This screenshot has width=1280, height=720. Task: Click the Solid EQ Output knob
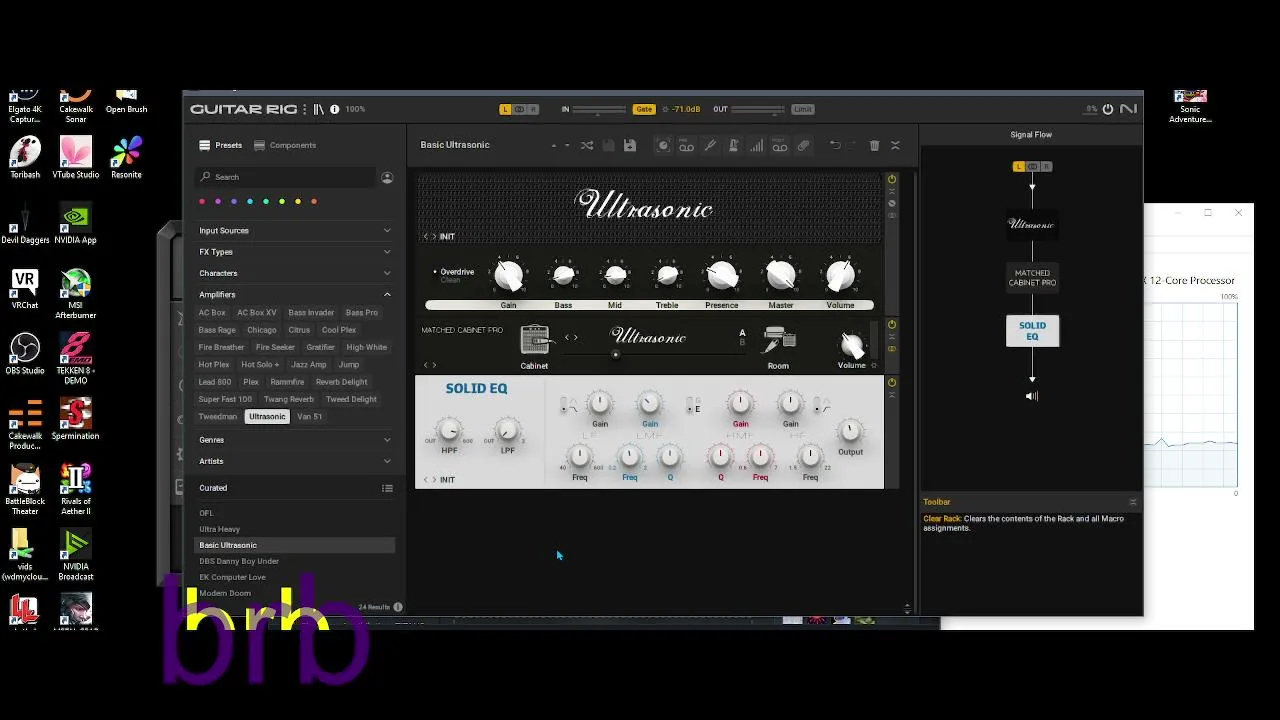click(x=850, y=431)
